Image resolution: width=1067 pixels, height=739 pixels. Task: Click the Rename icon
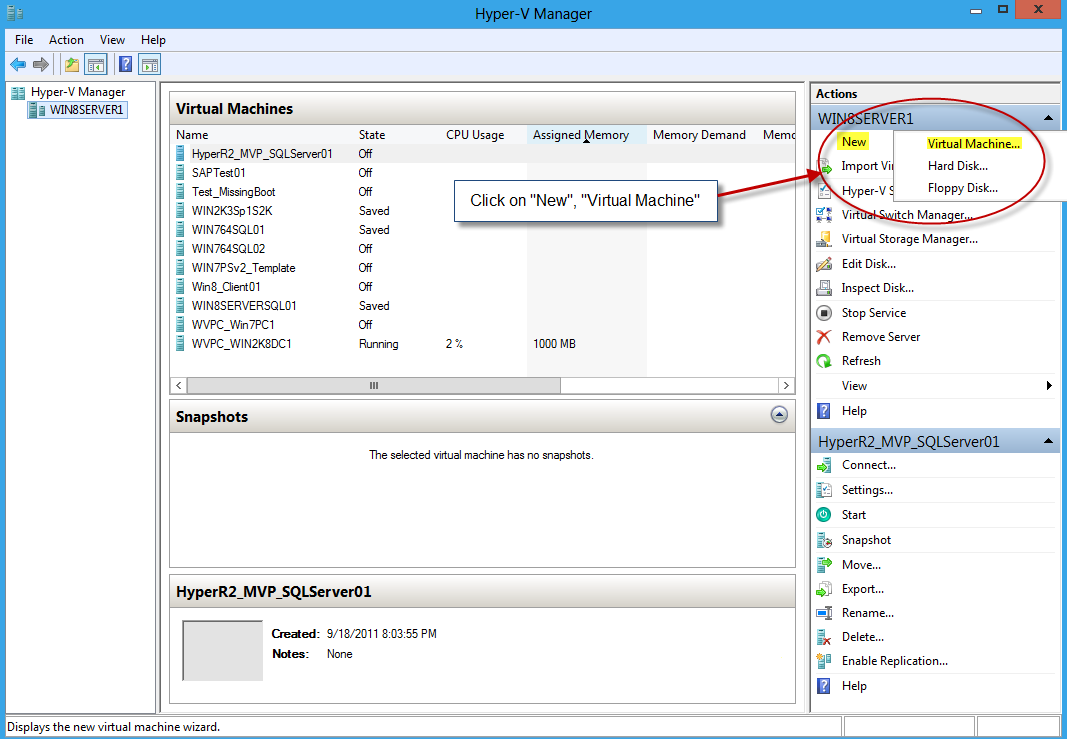(824, 613)
